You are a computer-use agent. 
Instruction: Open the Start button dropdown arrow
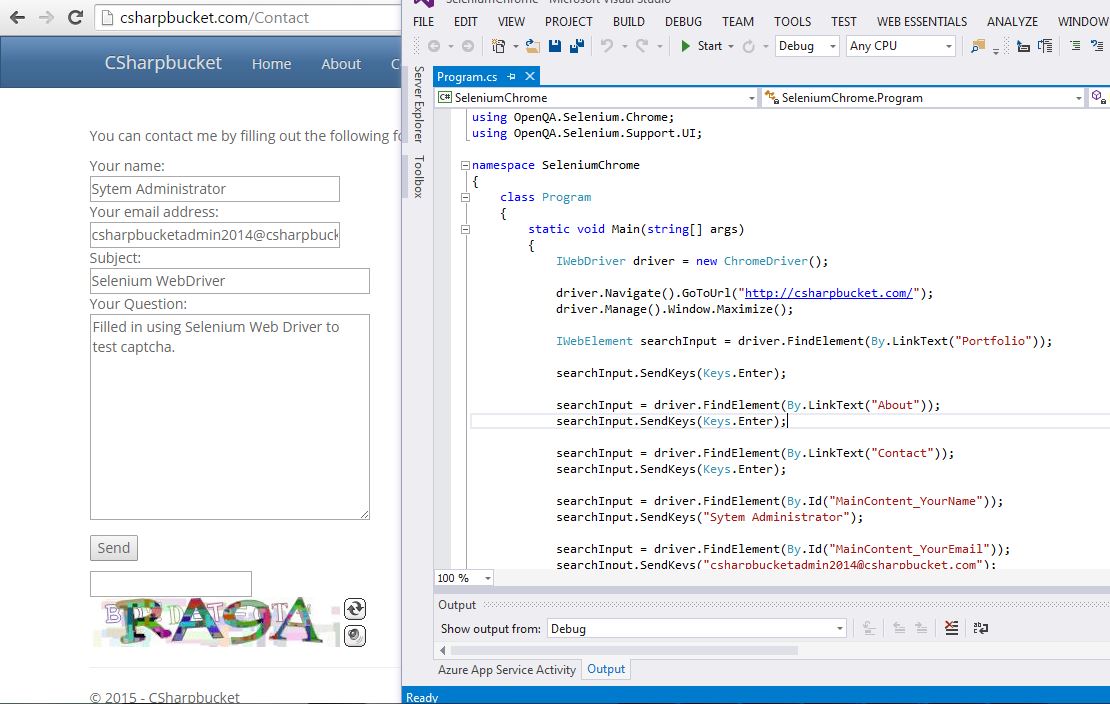[x=731, y=46]
